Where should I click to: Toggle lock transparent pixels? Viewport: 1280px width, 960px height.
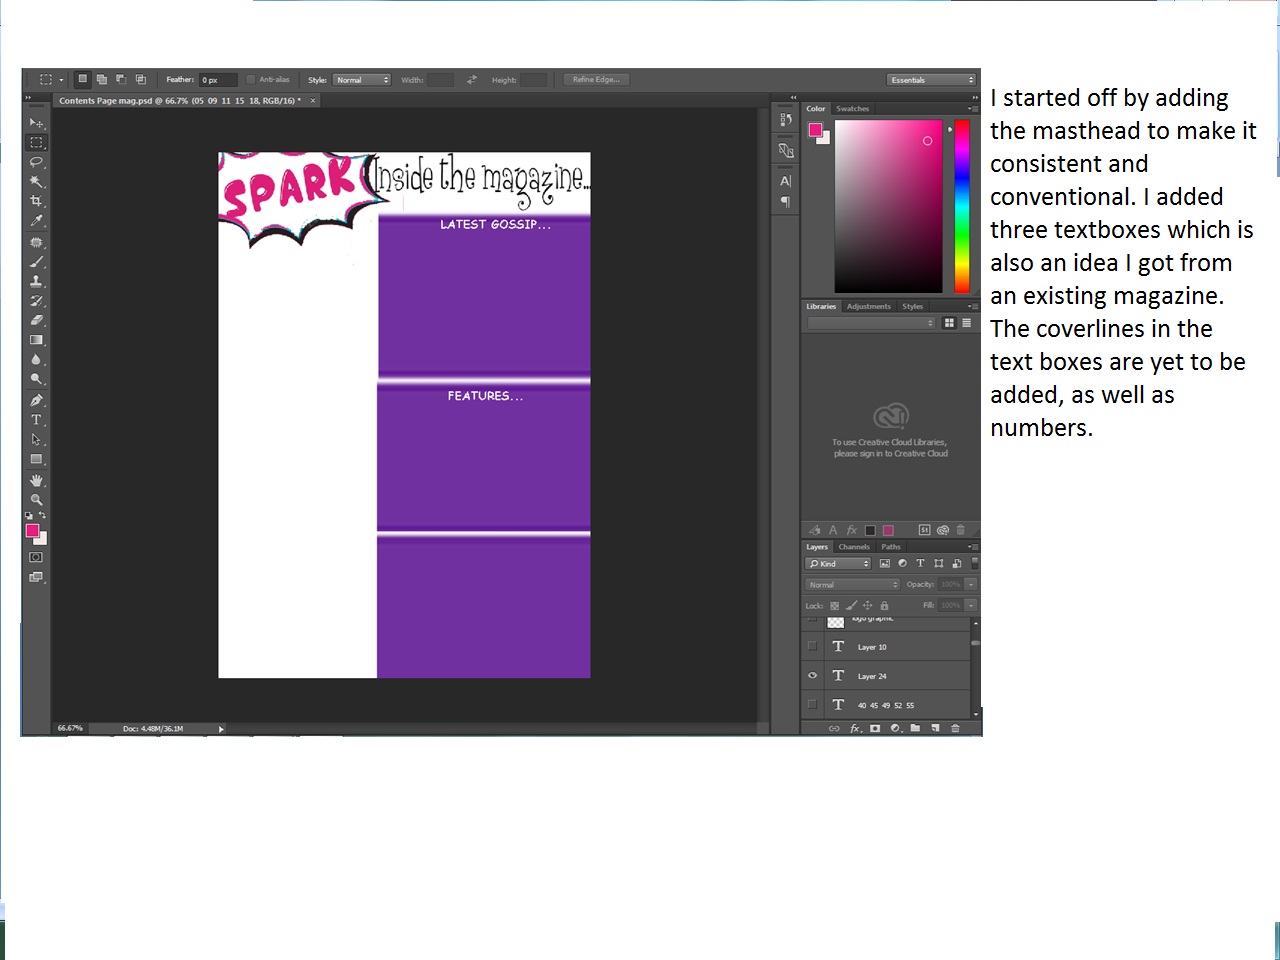tap(835, 606)
